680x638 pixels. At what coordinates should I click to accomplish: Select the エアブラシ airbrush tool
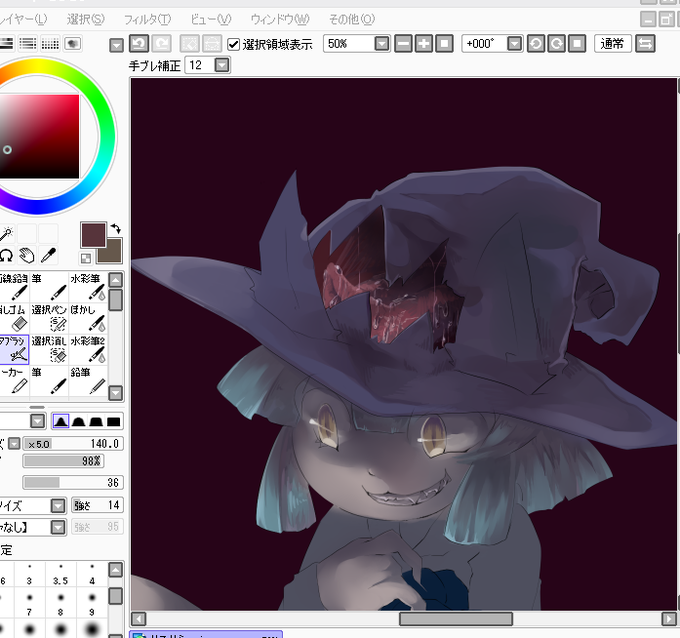point(14,349)
